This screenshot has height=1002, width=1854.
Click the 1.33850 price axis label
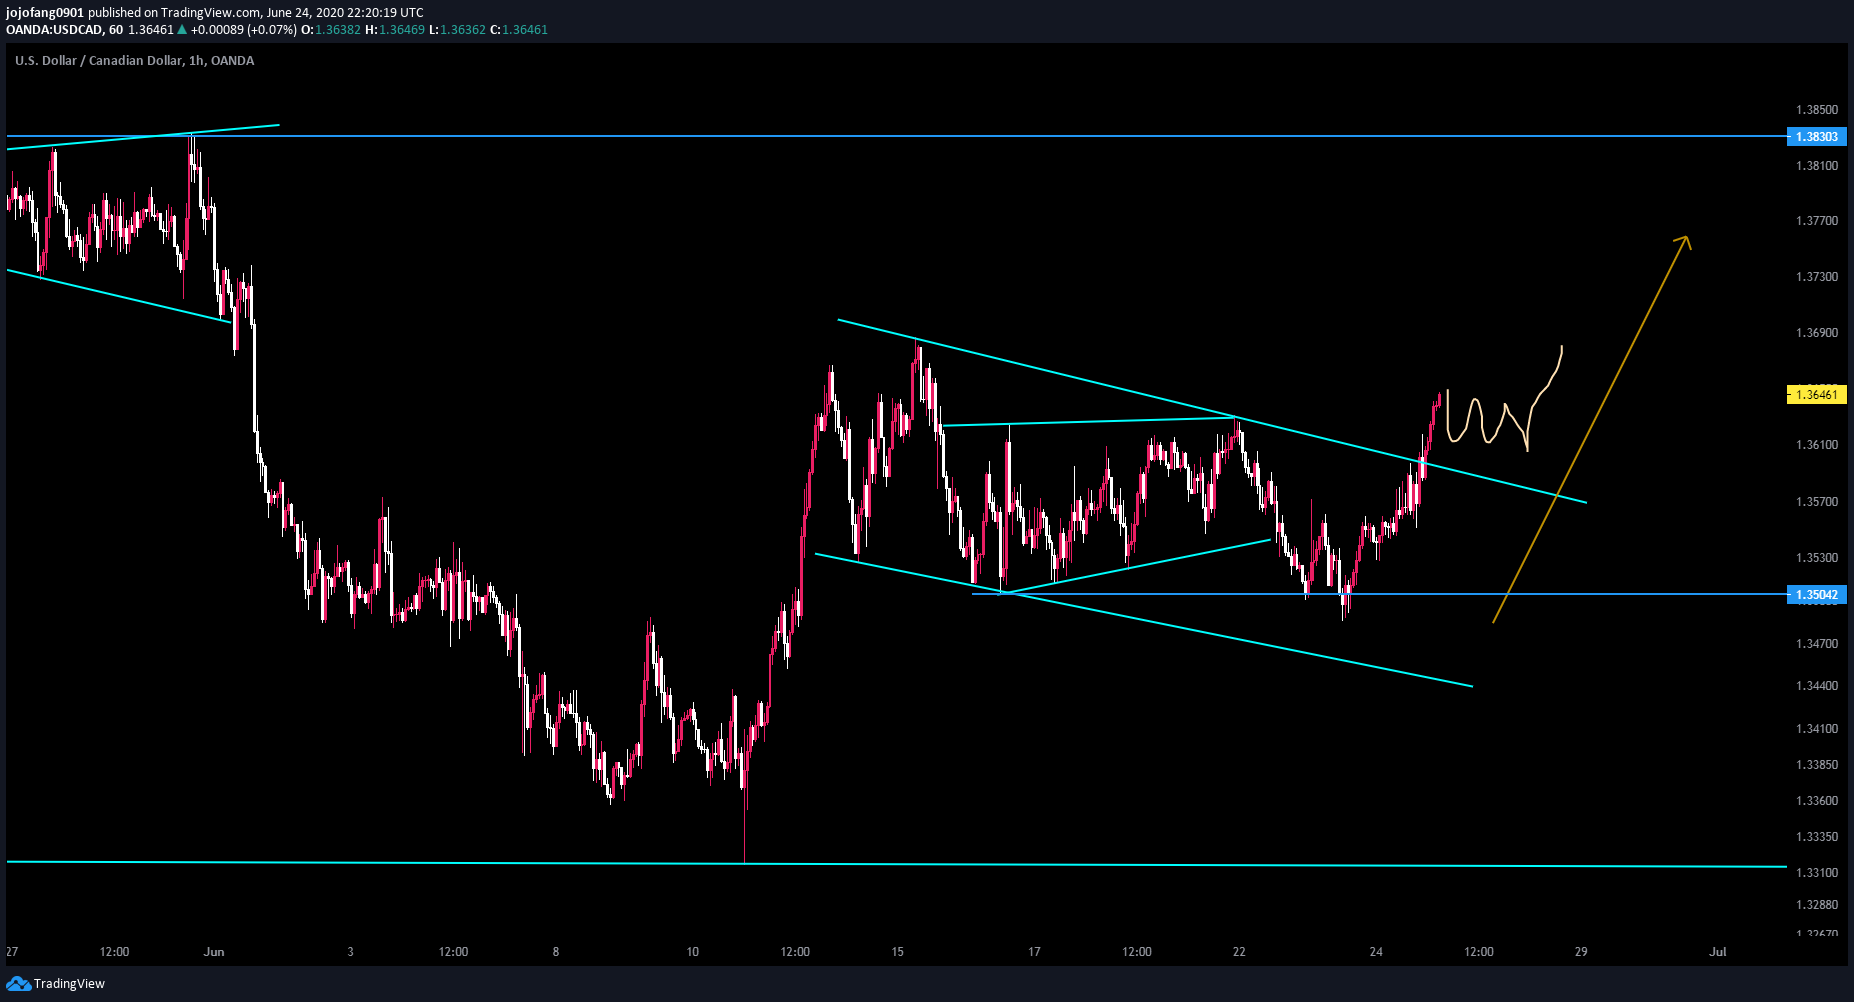pos(1816,765)
